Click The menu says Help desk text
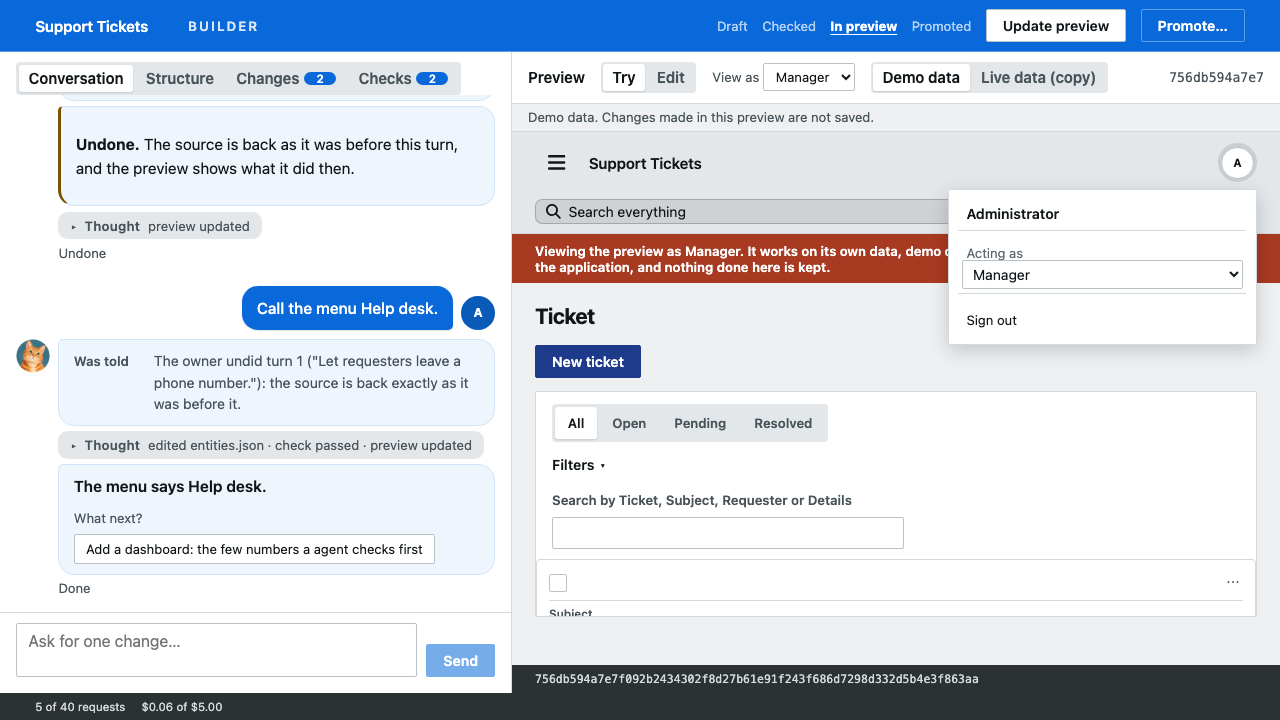 [x=170, y=487]
